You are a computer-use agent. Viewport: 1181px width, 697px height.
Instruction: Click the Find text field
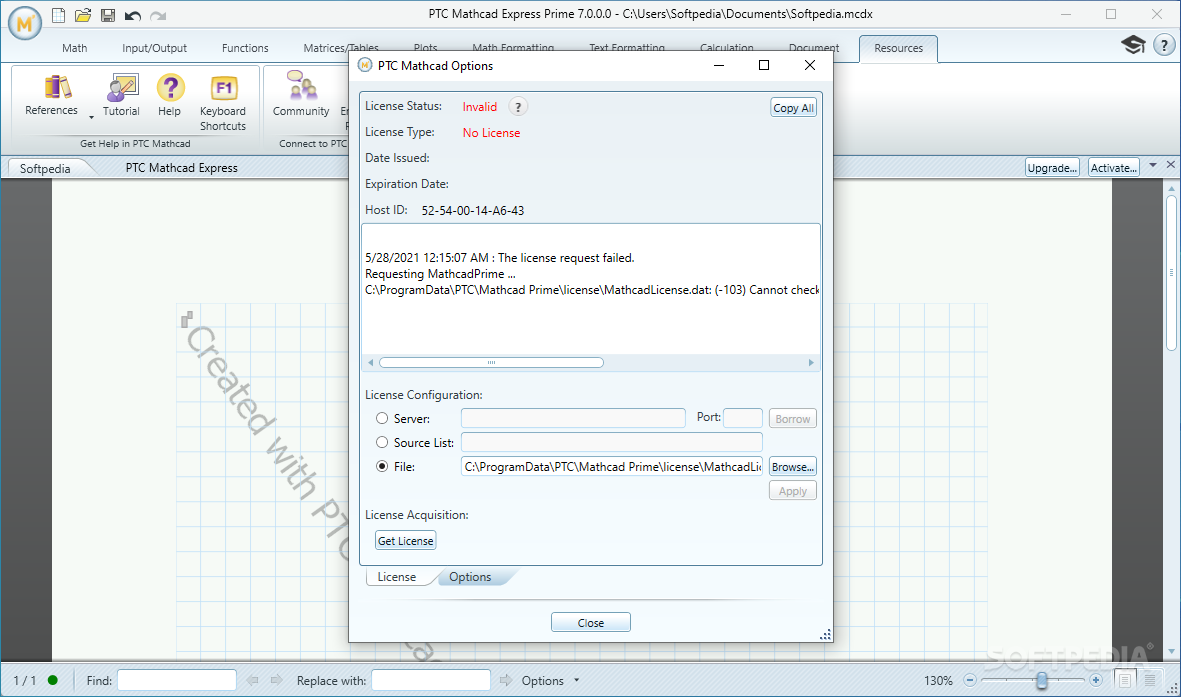177,680
